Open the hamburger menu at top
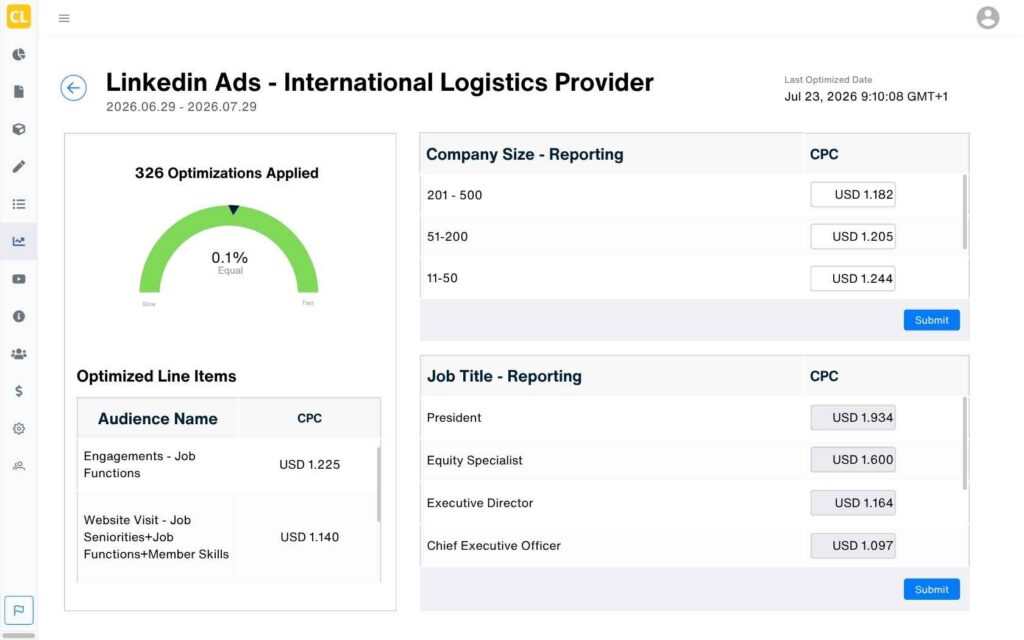 coord(64,18)
